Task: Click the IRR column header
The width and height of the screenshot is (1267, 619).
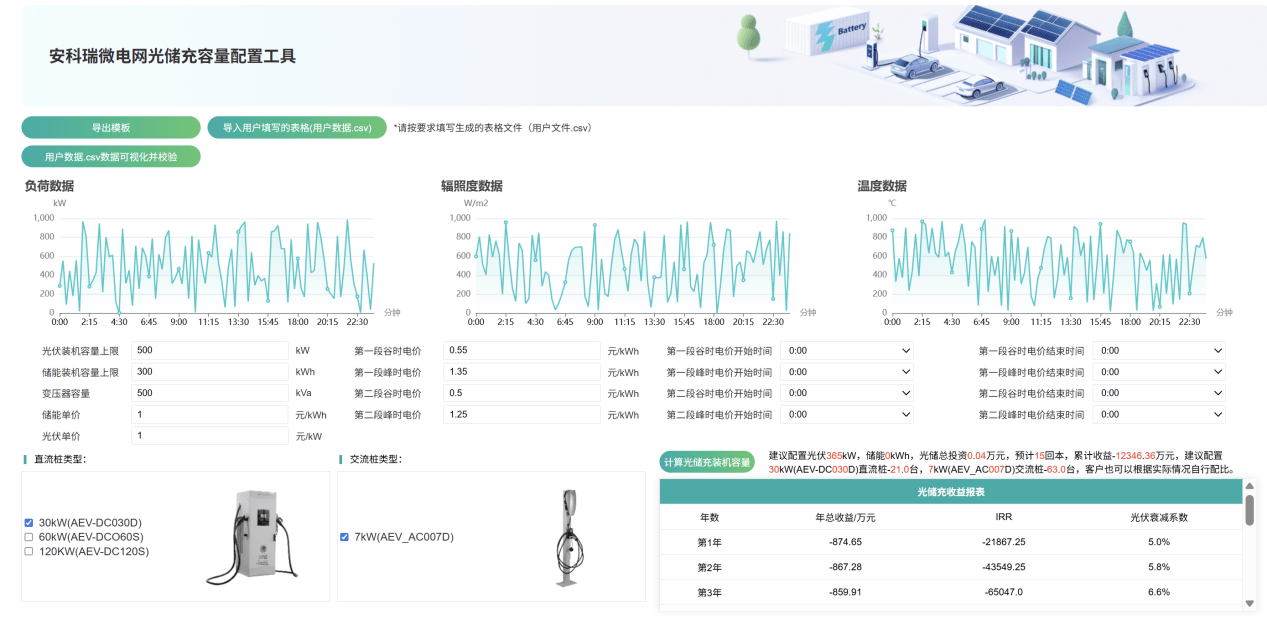Action: click(x=1003, y=518)
